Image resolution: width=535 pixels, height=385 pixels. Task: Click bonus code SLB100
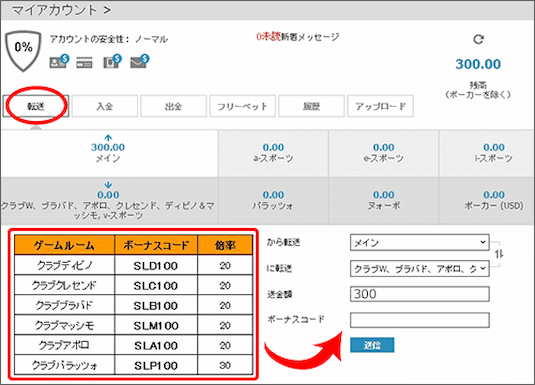pos(156,305)
